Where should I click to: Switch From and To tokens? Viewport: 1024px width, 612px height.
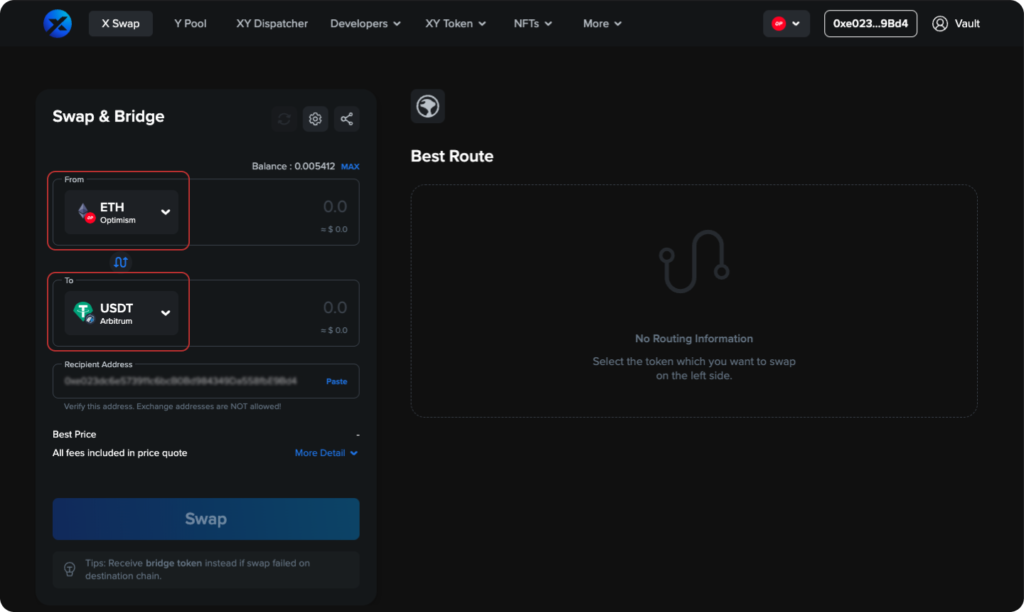[x=121, y=262]
